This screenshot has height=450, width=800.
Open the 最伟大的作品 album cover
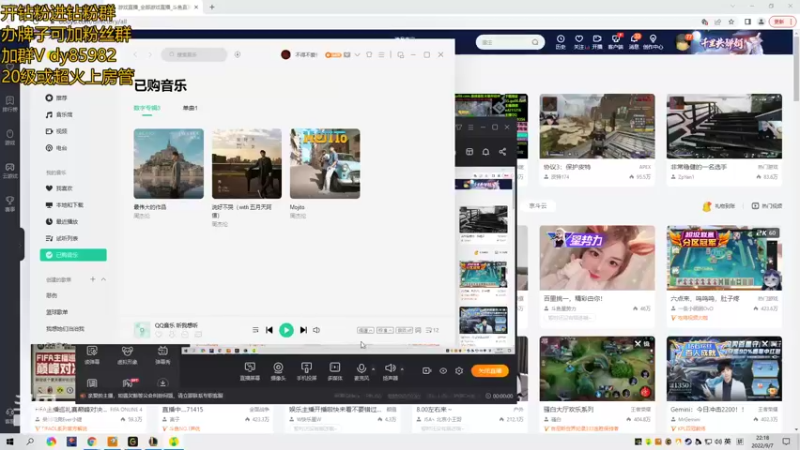168,163
